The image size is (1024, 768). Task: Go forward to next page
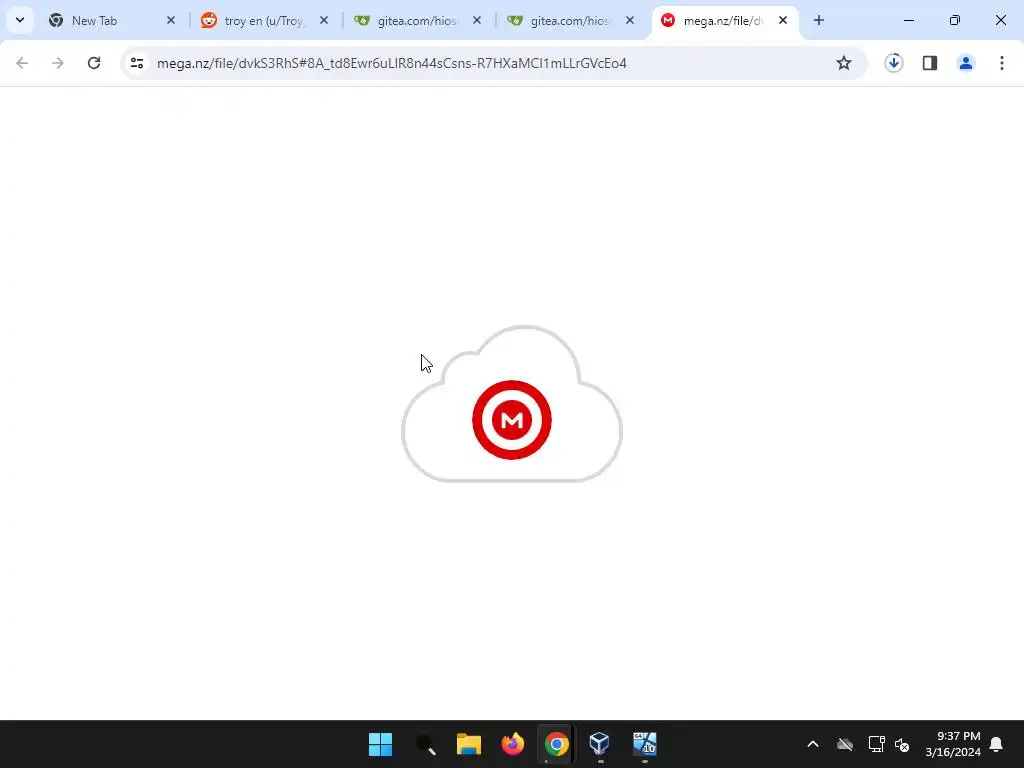58,63
